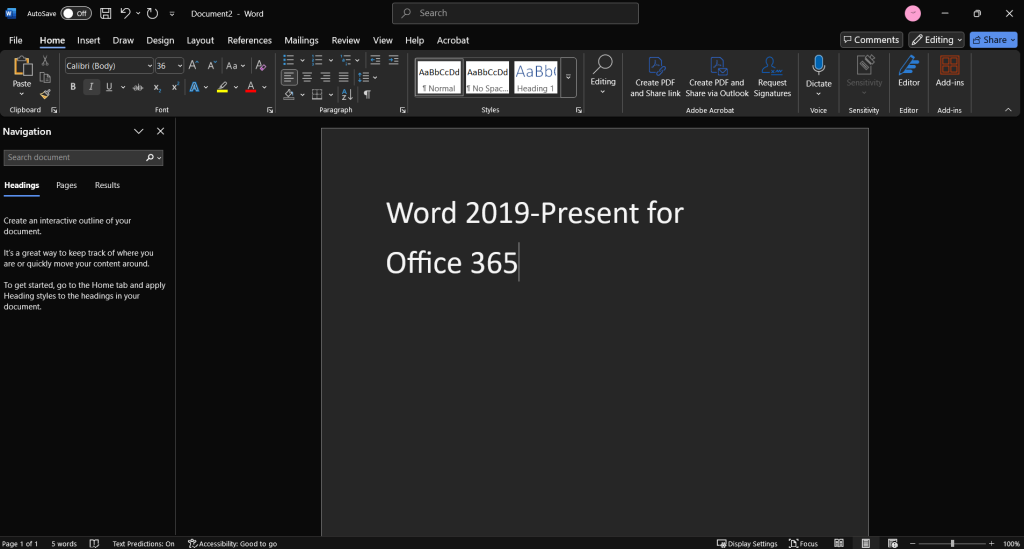The width and height of the screenshot is (1024, 549).
Task: Switch to the Pages navigation tab
Action: 66,185
